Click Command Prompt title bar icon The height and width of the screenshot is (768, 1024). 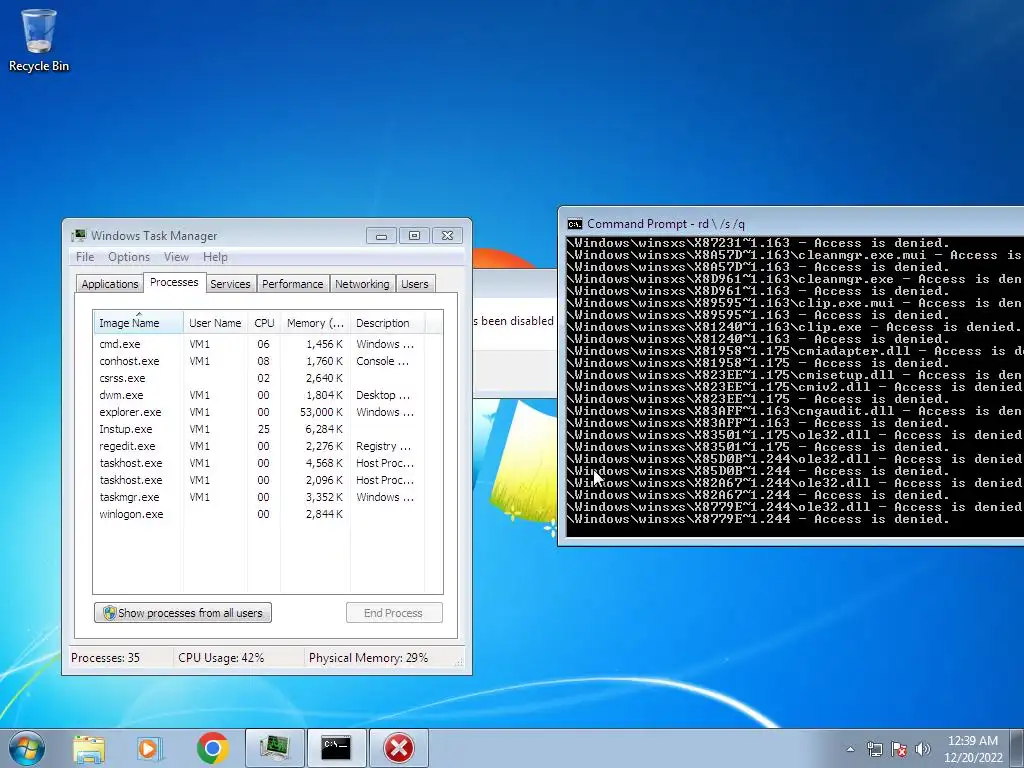(575, 224)
